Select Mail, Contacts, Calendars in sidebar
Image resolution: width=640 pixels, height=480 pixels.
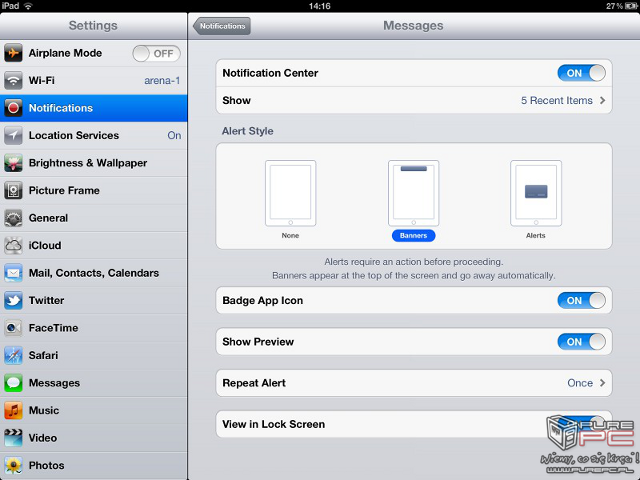coord(94,273)
